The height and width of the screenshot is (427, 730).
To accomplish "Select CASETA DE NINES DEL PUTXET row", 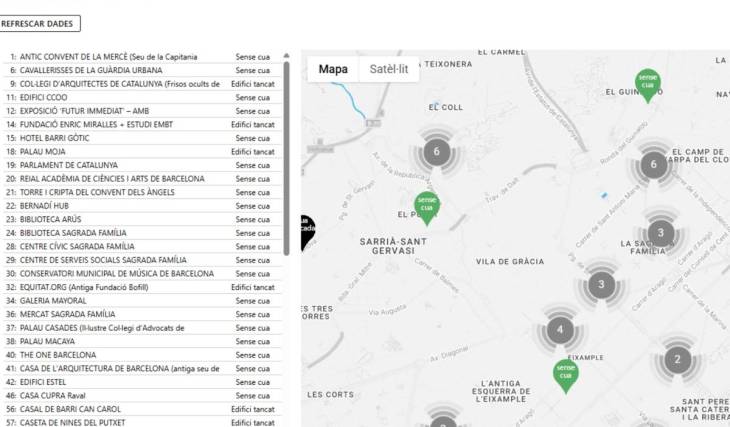I will [x=142, y=422].
